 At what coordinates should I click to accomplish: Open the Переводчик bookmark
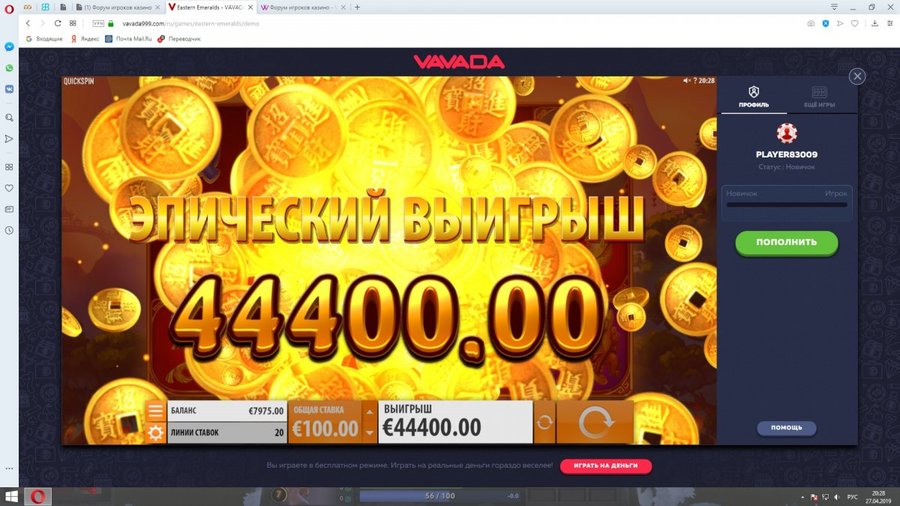tap(179, 39)
